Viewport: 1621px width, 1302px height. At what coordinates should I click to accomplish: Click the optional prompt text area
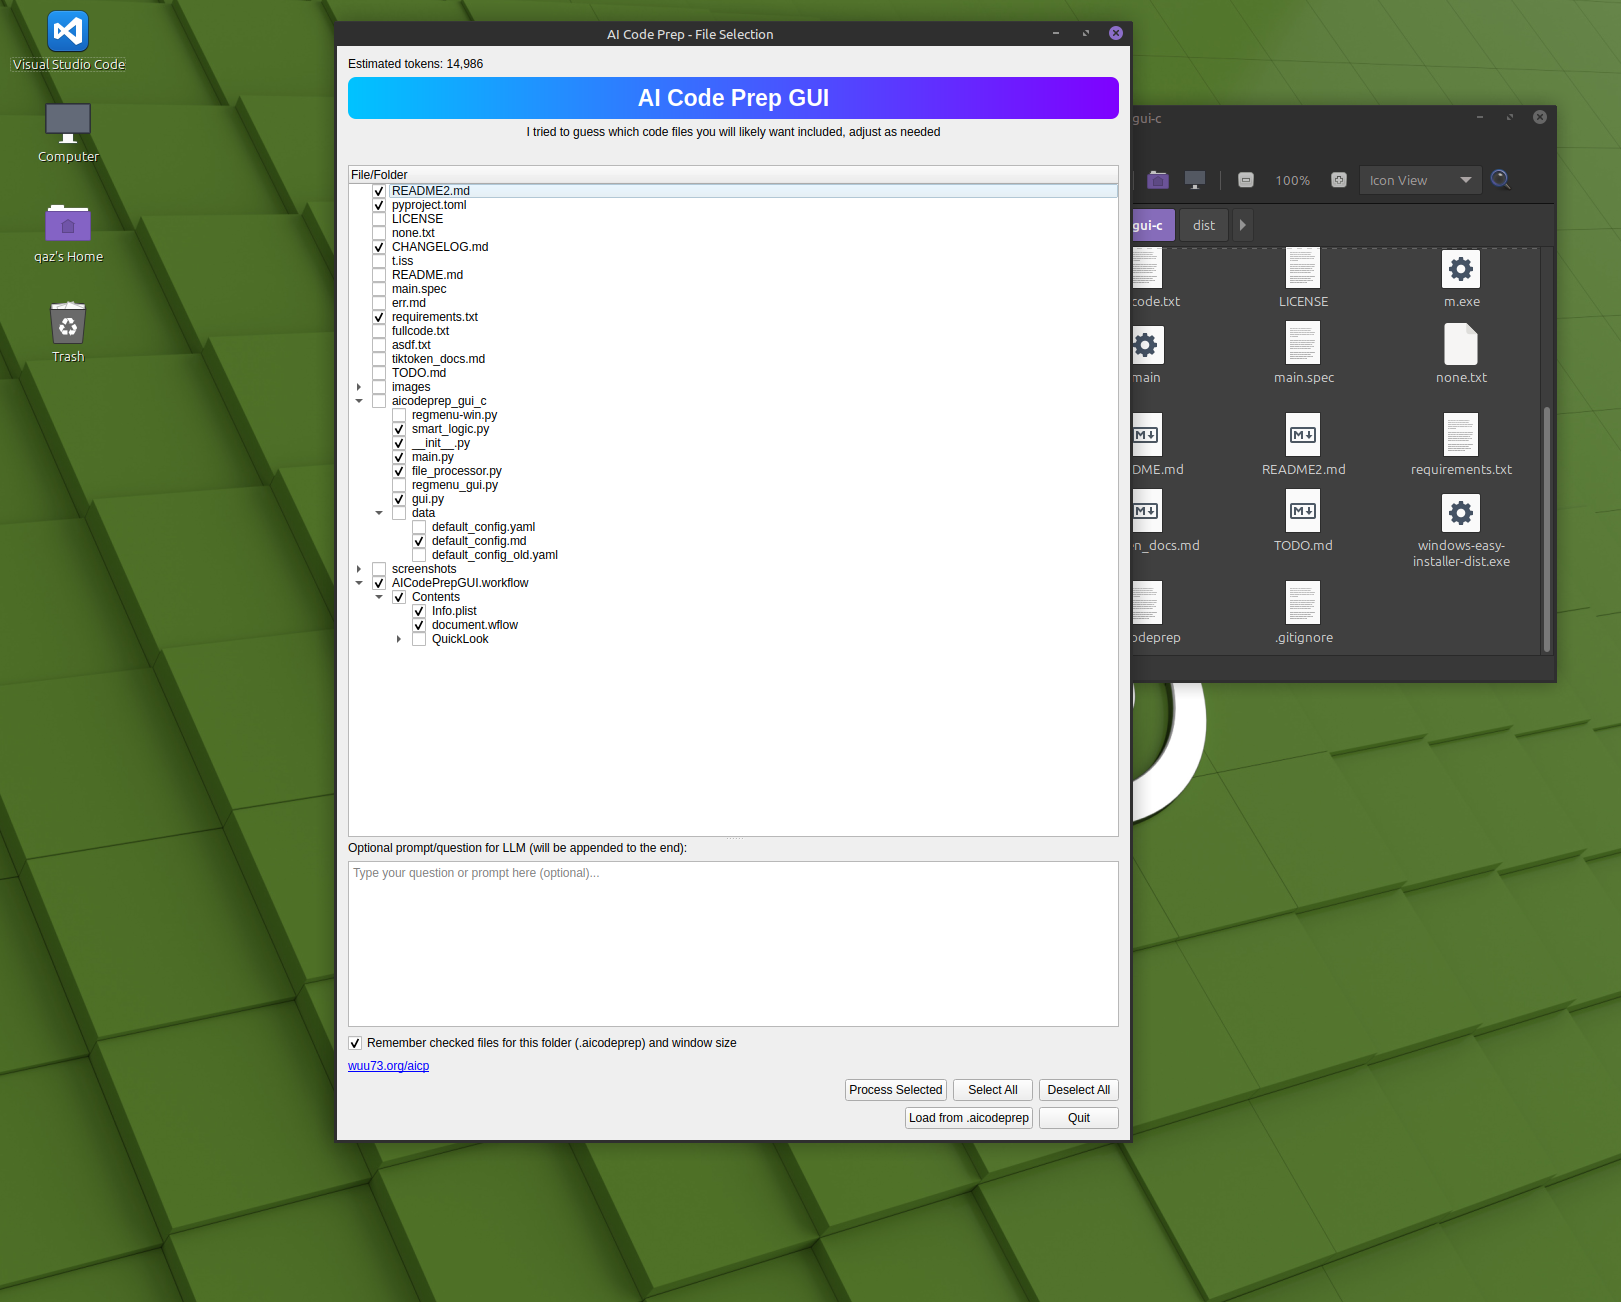coord(733,944)
